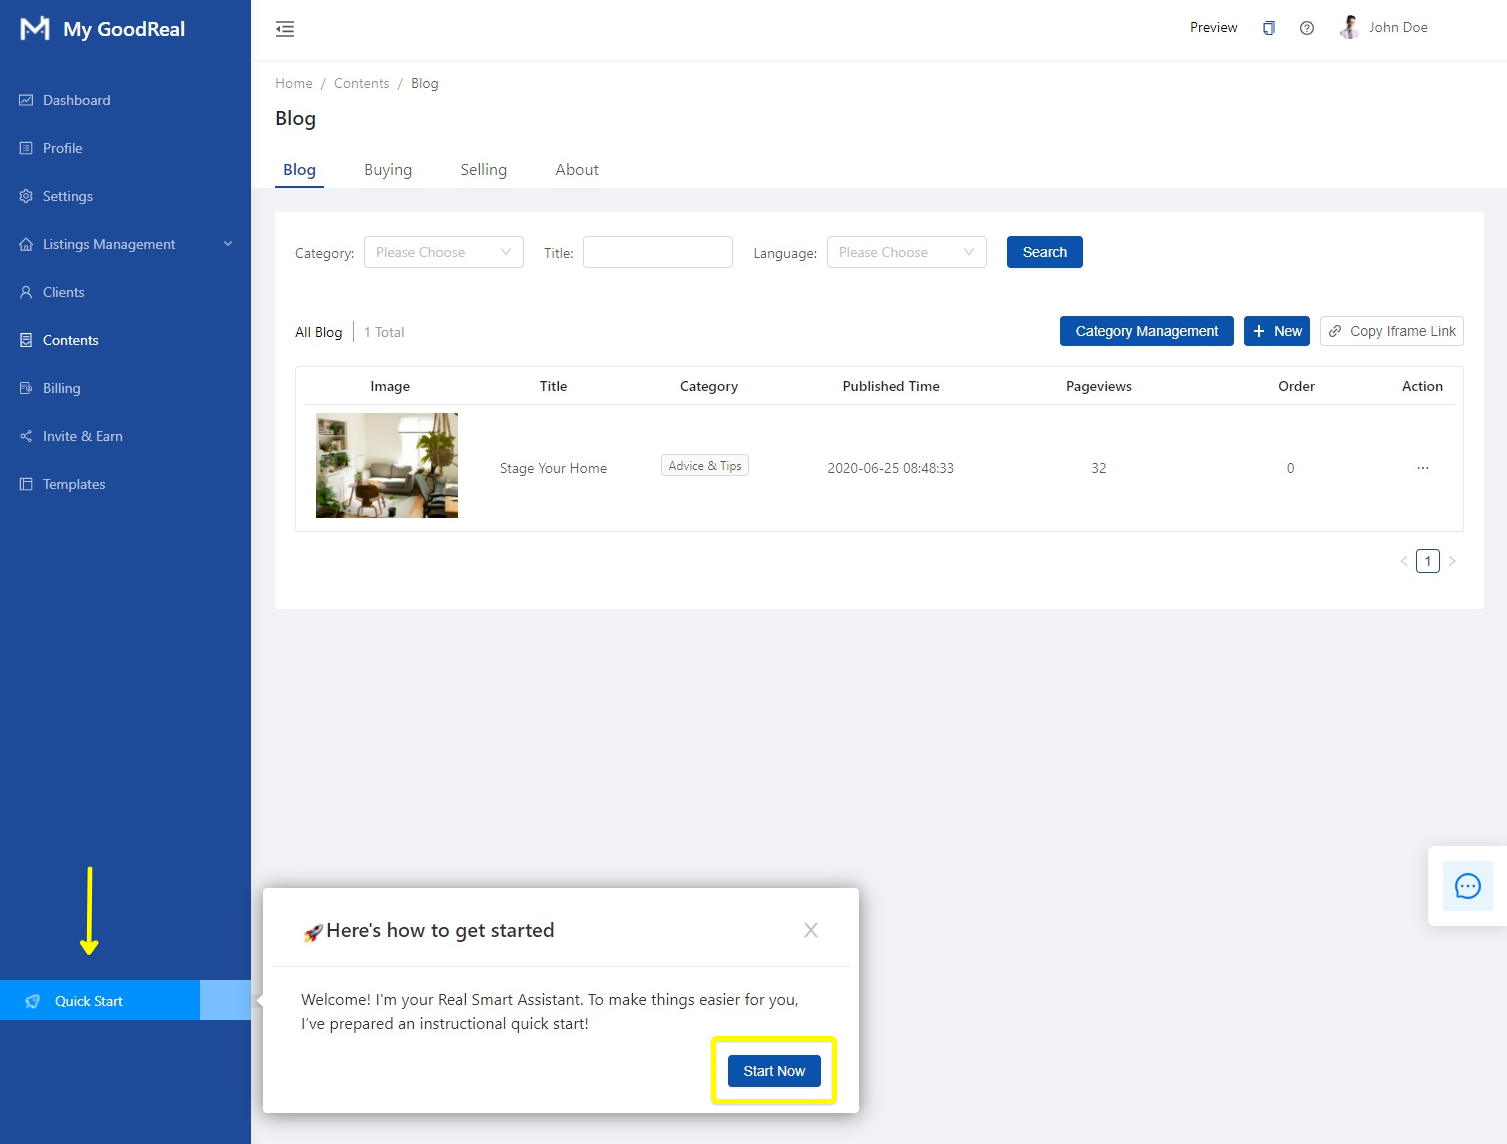1507x1144 pixels.
Task: Click the mobile preview device icon
Action: (x=1268, y=28)
